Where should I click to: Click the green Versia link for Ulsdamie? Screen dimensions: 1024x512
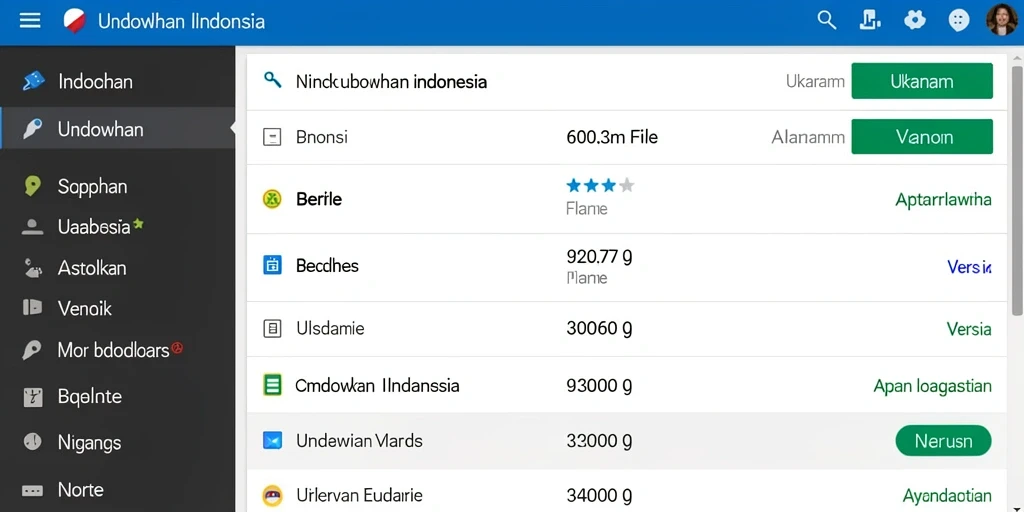[969, 328]
